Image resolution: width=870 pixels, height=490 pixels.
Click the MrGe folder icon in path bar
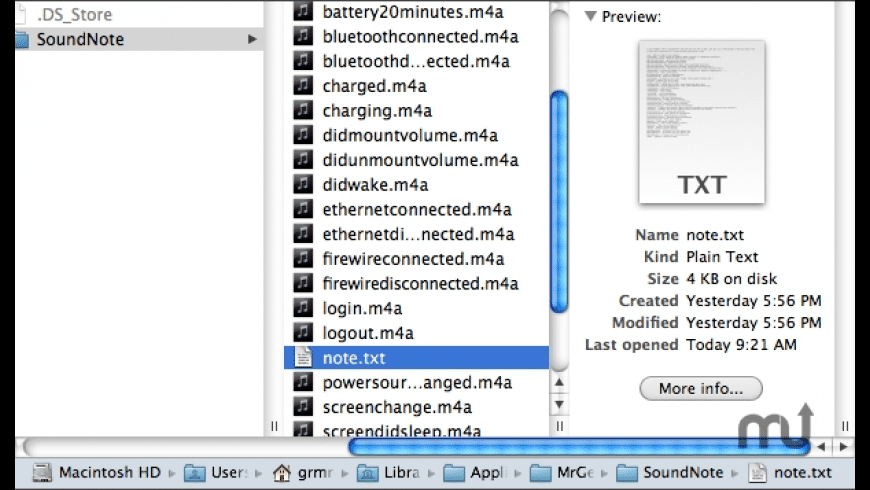540,473
